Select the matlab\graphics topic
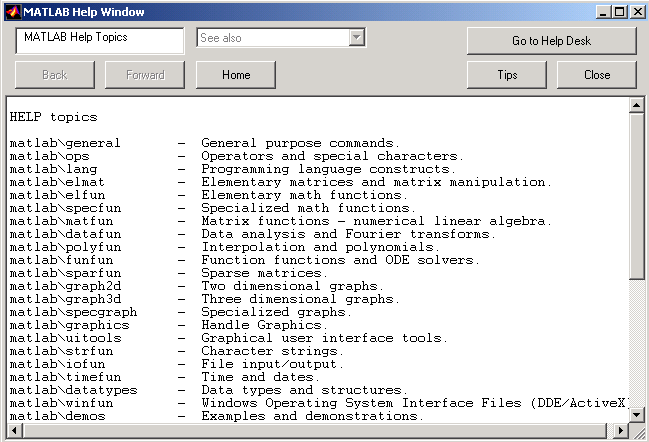This screenshot has width=649, height=442. click(x=70, y=325)
